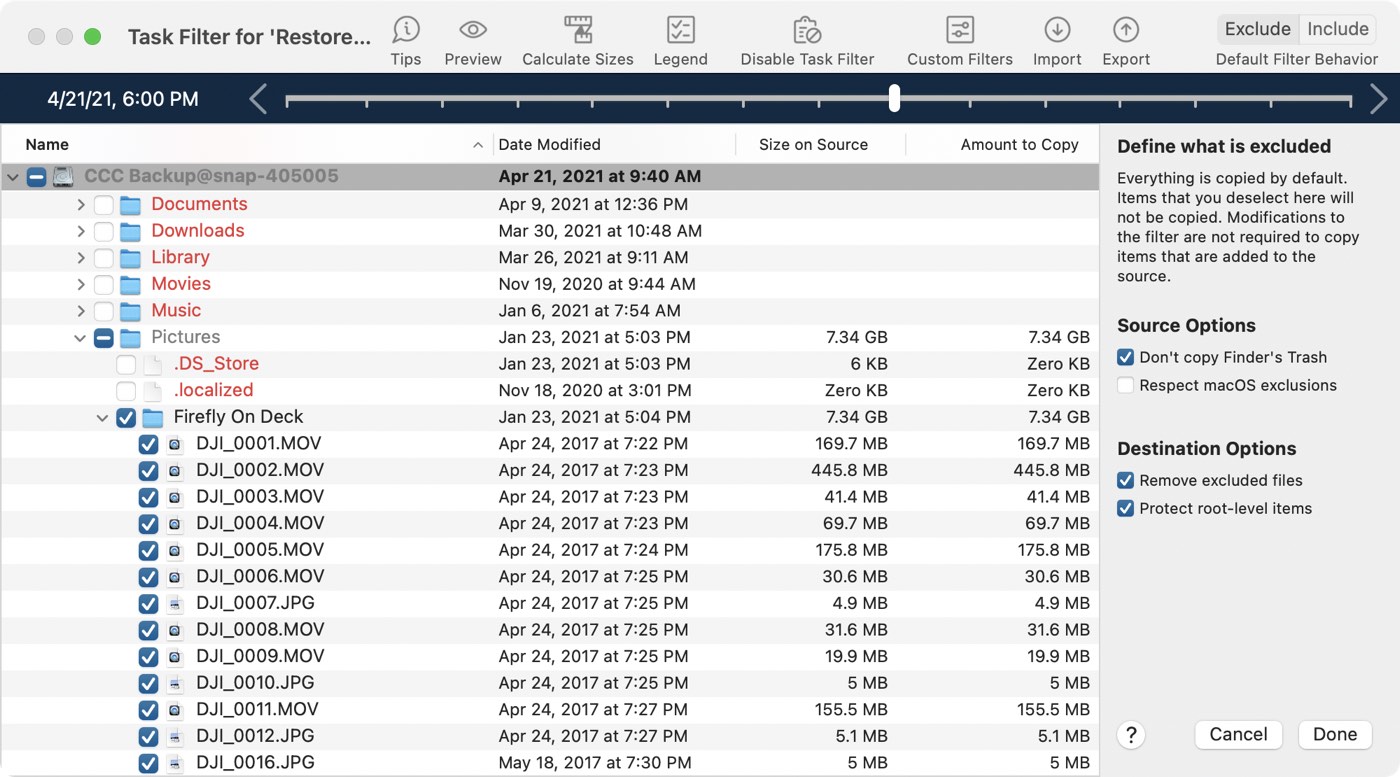The width and height of the screenshot is (1400, 777).
Task: Click the Import toolbar icon
Action: coord(1057,29)
